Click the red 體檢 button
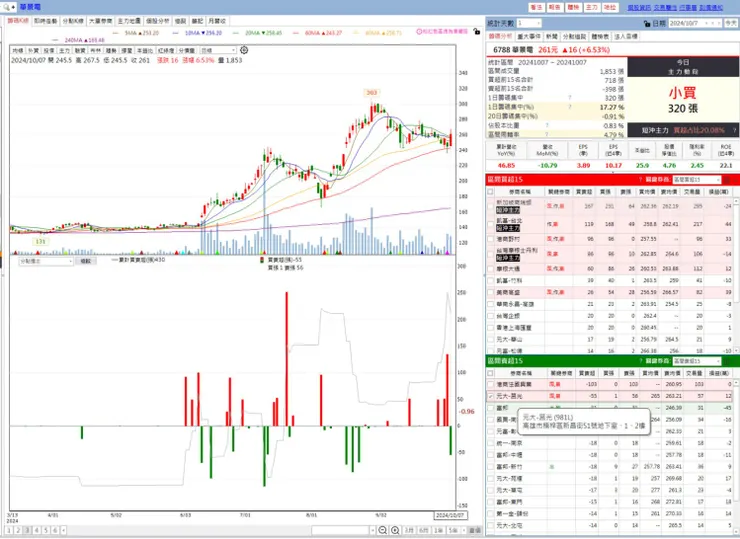The image size is (740, 539). tap(573, 8)
